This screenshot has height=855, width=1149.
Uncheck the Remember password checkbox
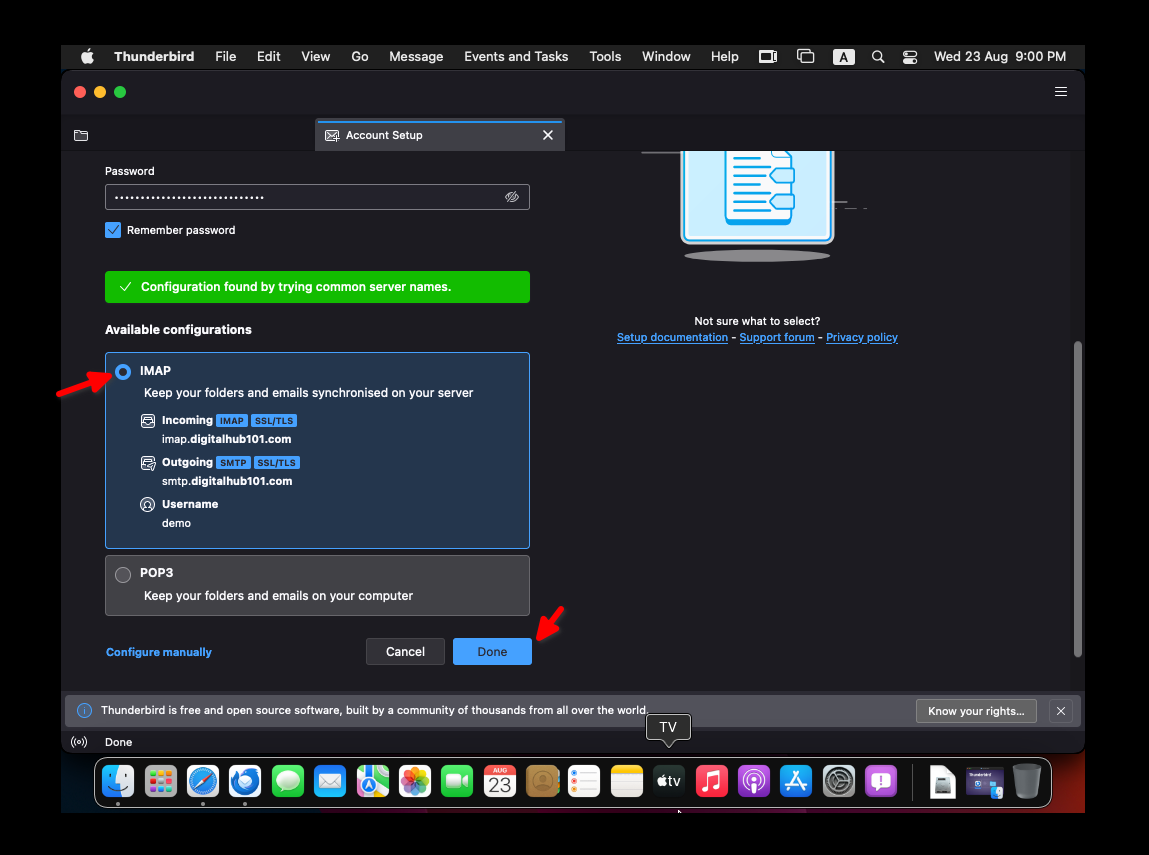tap(113, 230)
